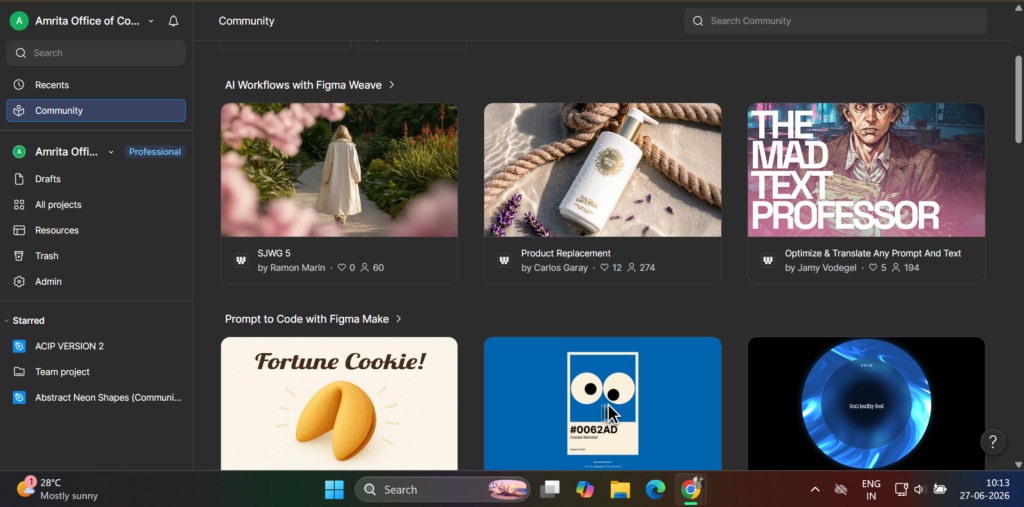Open the Fortune Cookie! thumbnail

pyautogui.click(x=339, y=404)
